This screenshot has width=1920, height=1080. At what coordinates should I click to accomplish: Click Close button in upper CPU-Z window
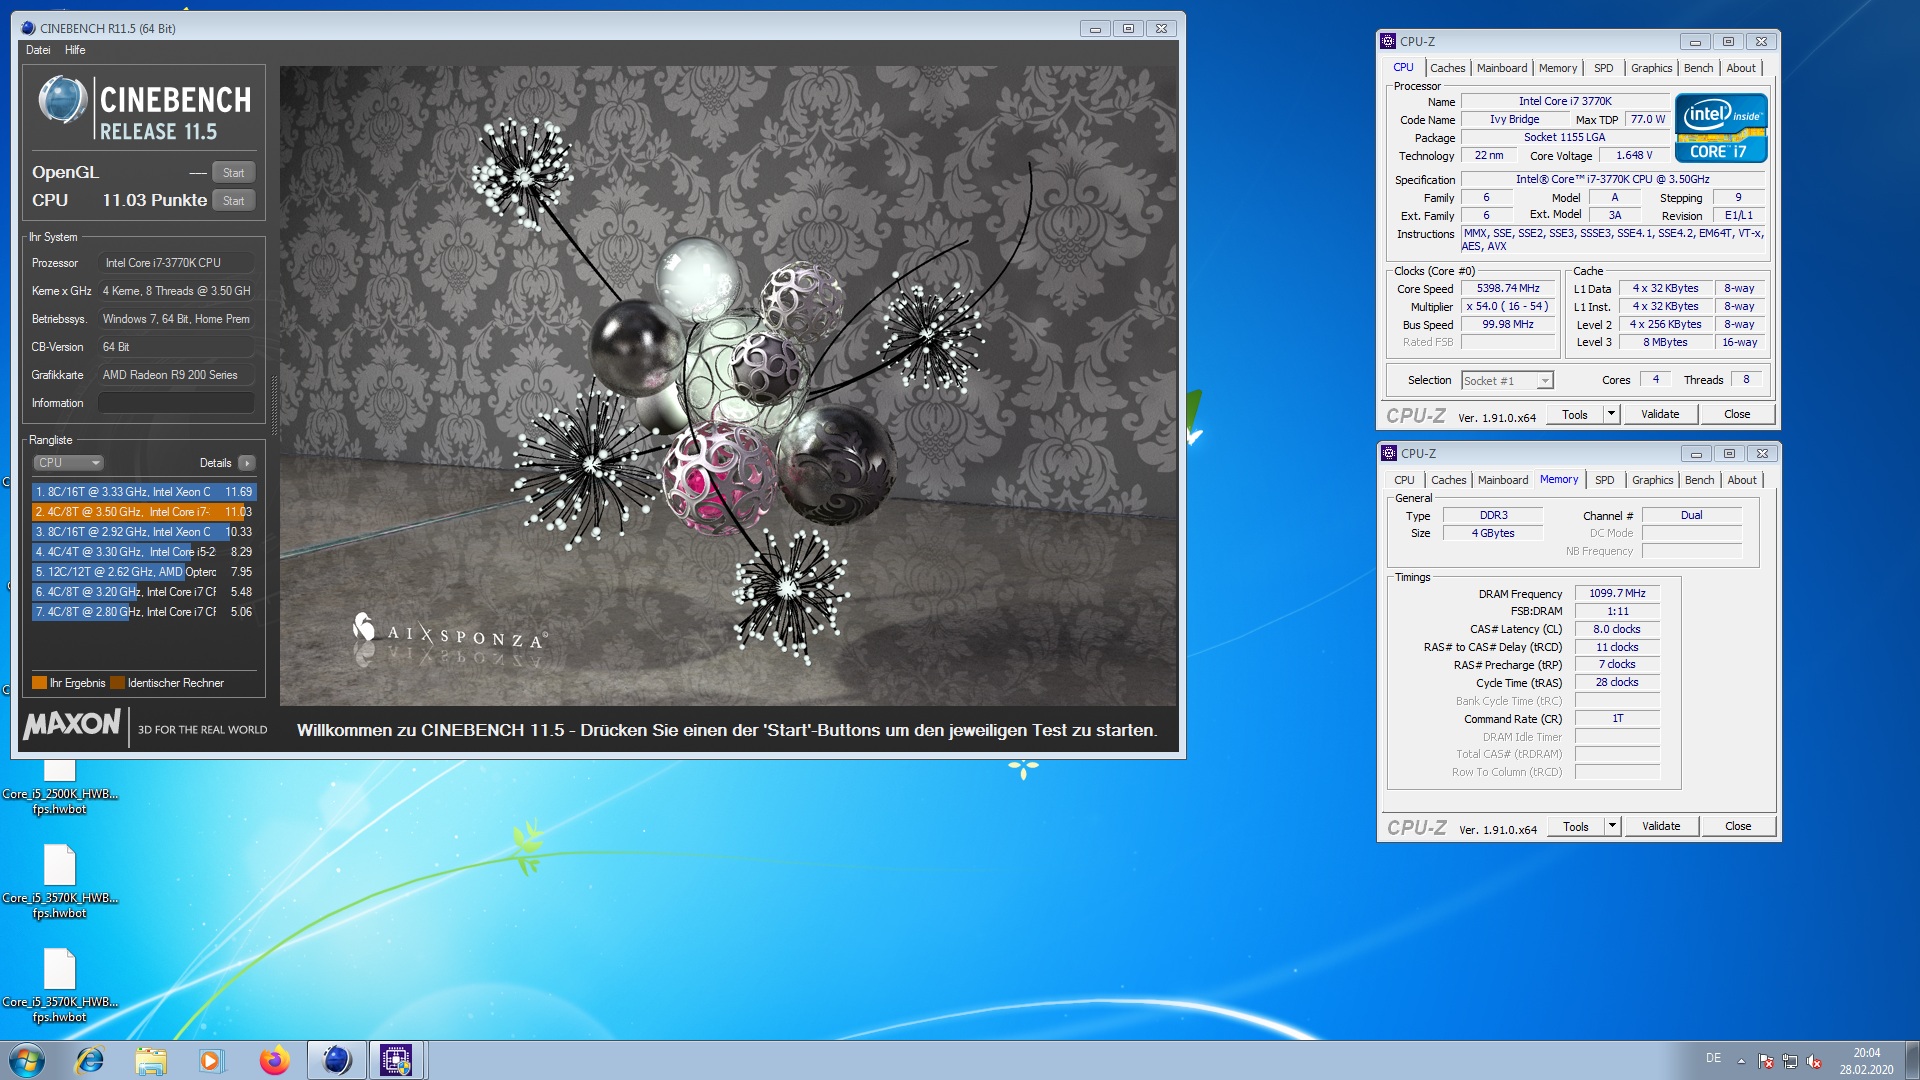[x=1737, y=415]
